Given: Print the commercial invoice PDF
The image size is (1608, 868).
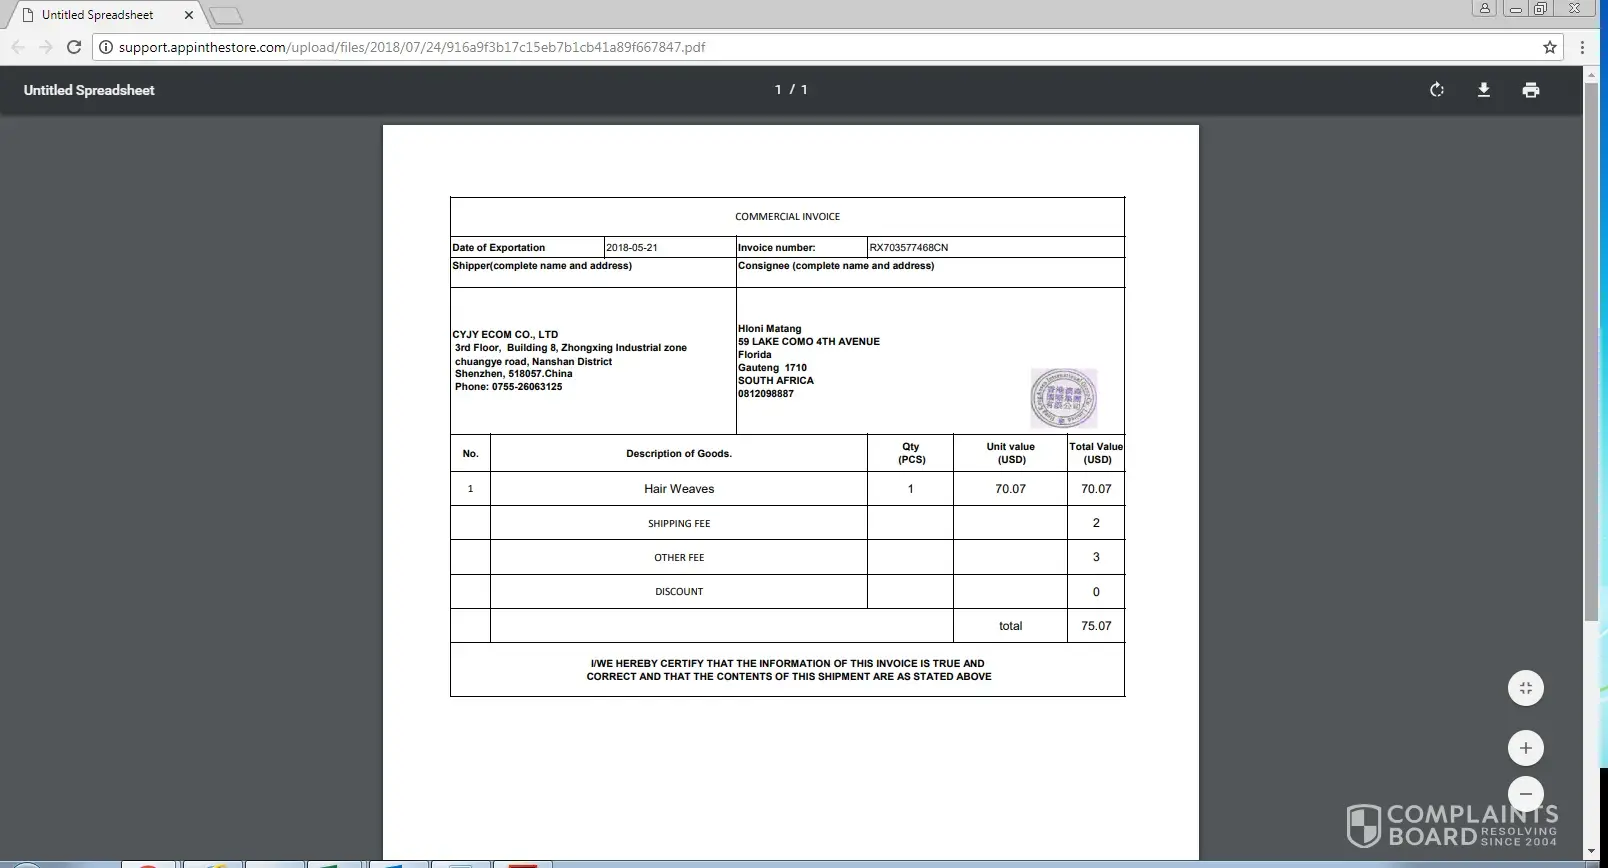Looking at the screenshot, I should pos(1530,90).
